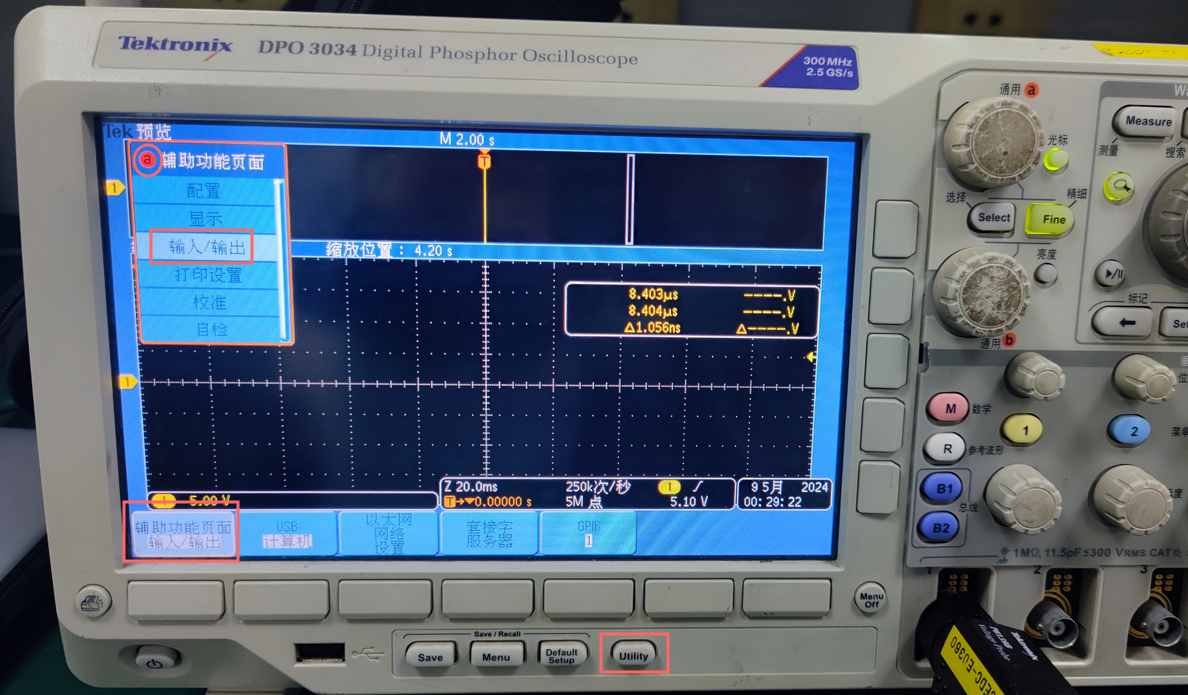The width and height of the screenshot is (1188, 695).
Task: Push bezel button below 套接字服务器 softkey
Action: click(487, 599)
